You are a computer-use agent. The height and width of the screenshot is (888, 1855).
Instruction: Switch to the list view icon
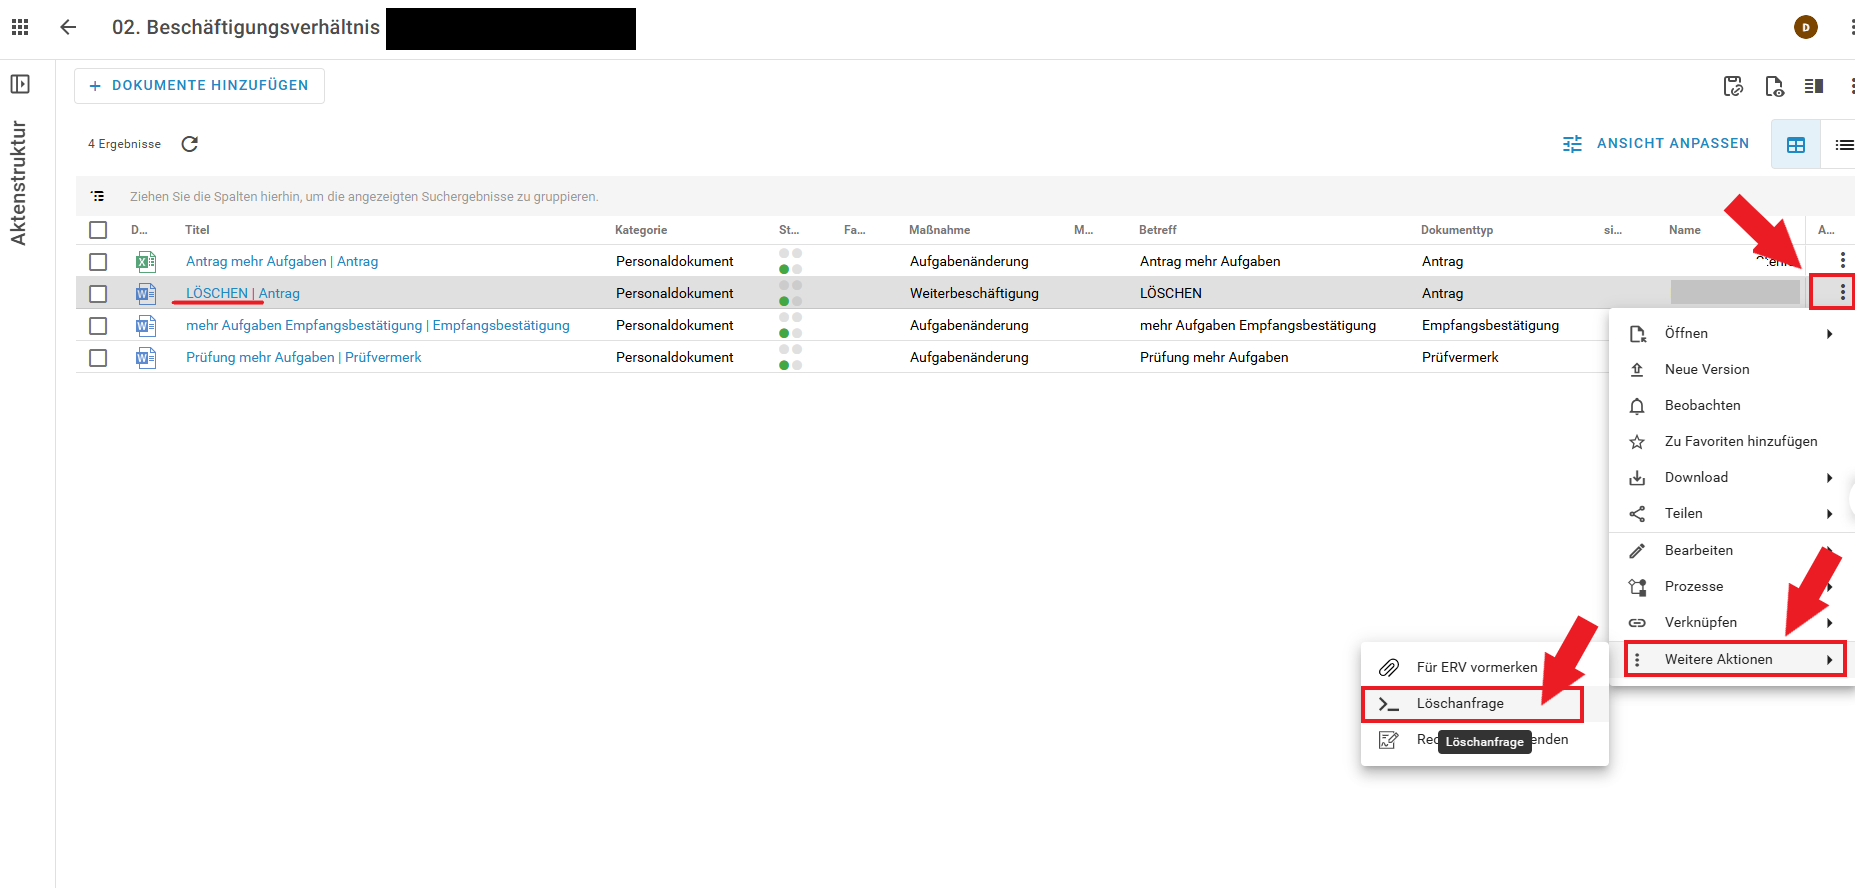pyautogui.click(x=1843, y=145)
